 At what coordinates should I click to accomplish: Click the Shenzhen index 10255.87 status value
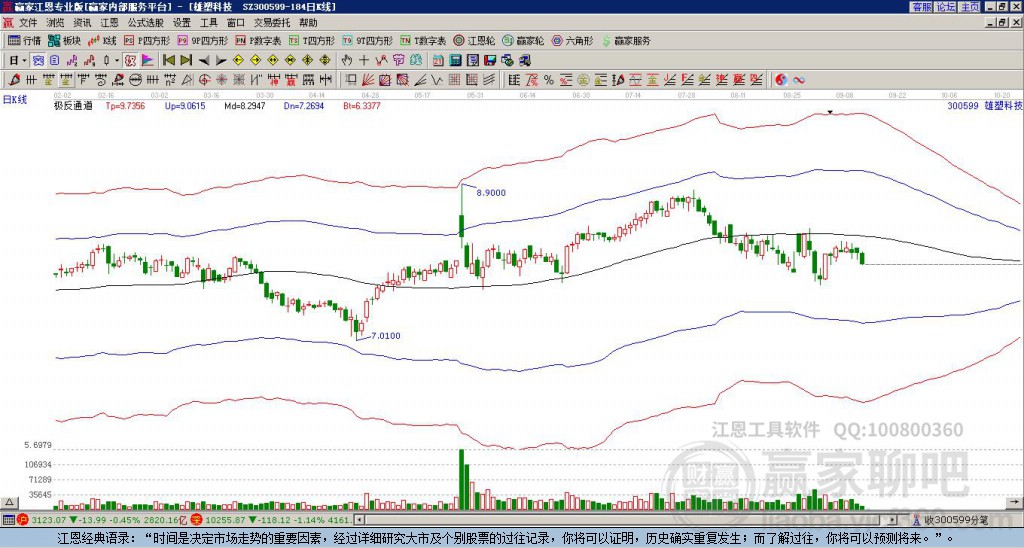coord(227,520)
